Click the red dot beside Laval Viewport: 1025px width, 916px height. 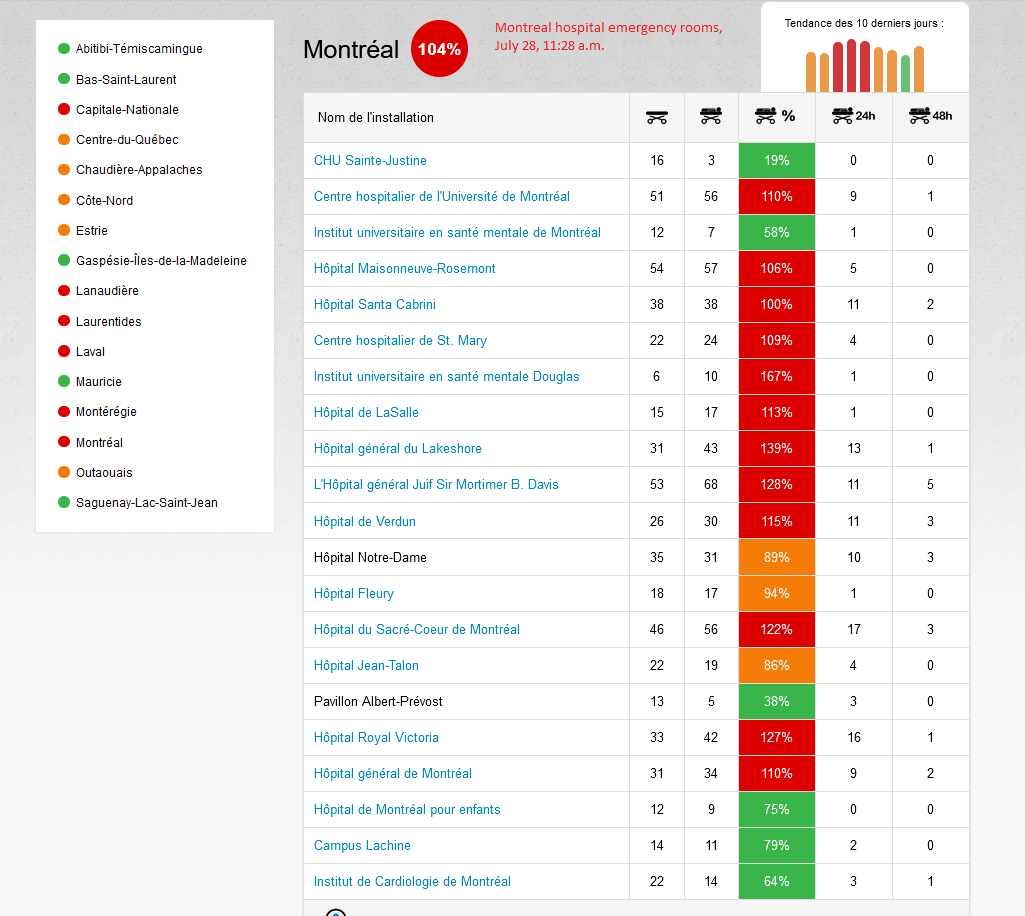[64, 351]
